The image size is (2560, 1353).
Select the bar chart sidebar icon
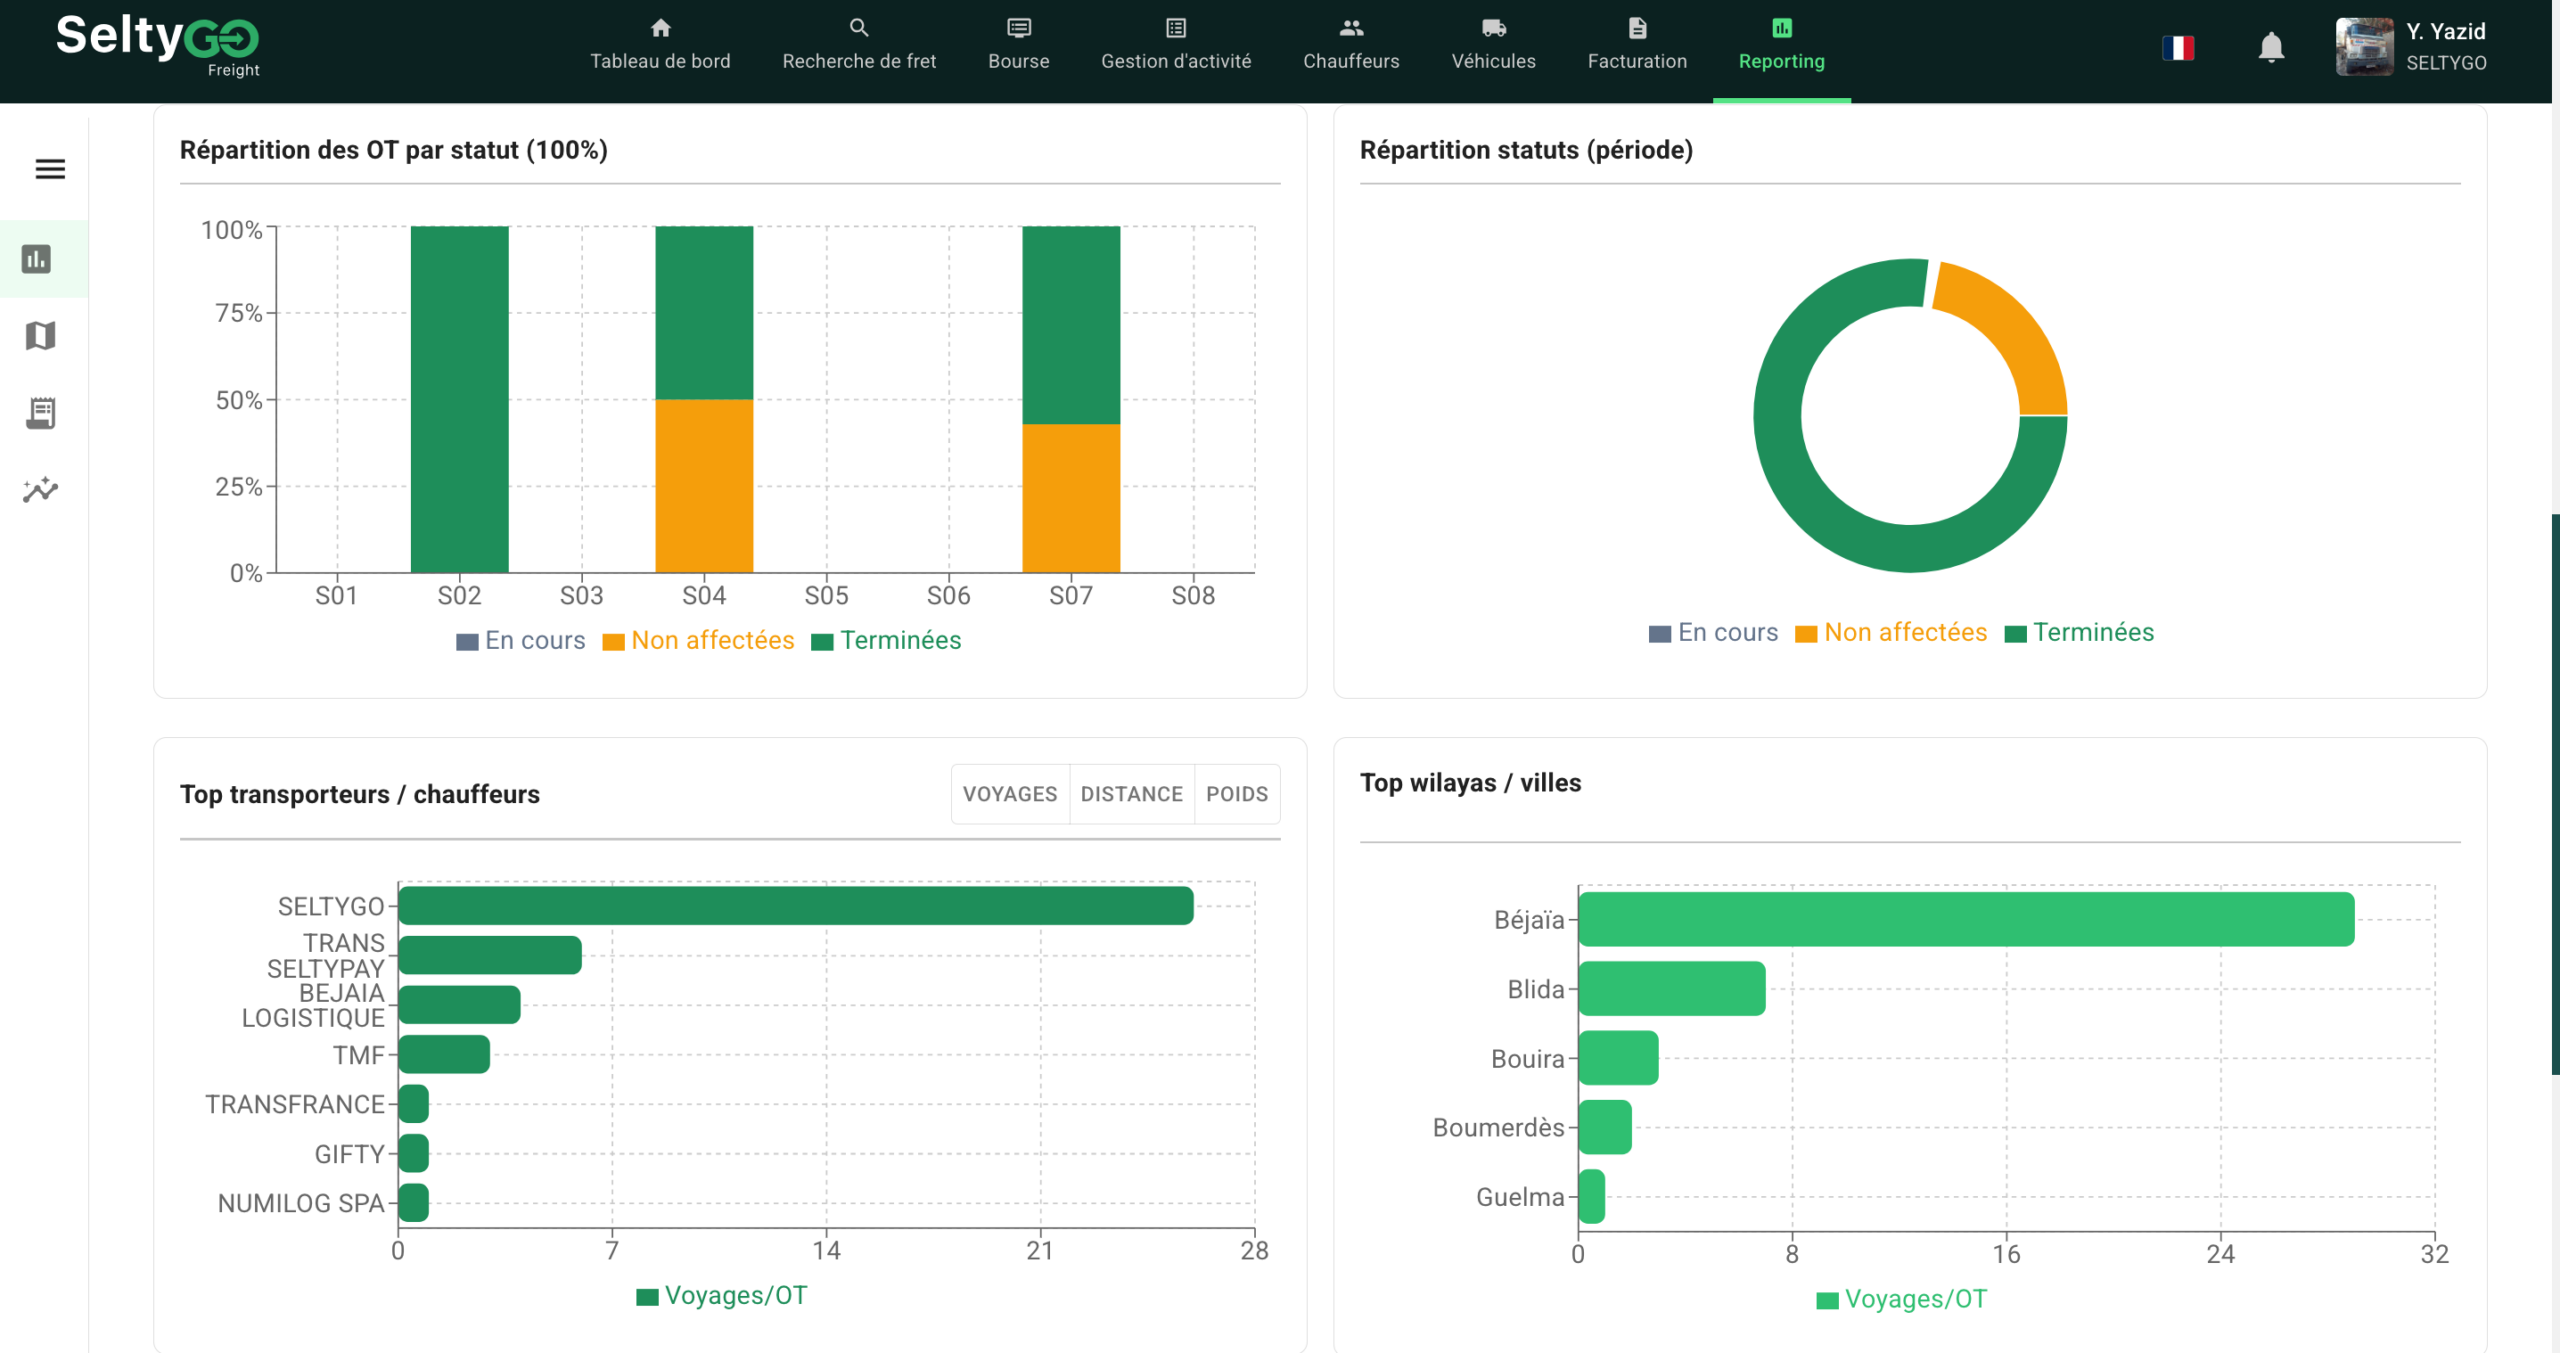coord(37,259)
